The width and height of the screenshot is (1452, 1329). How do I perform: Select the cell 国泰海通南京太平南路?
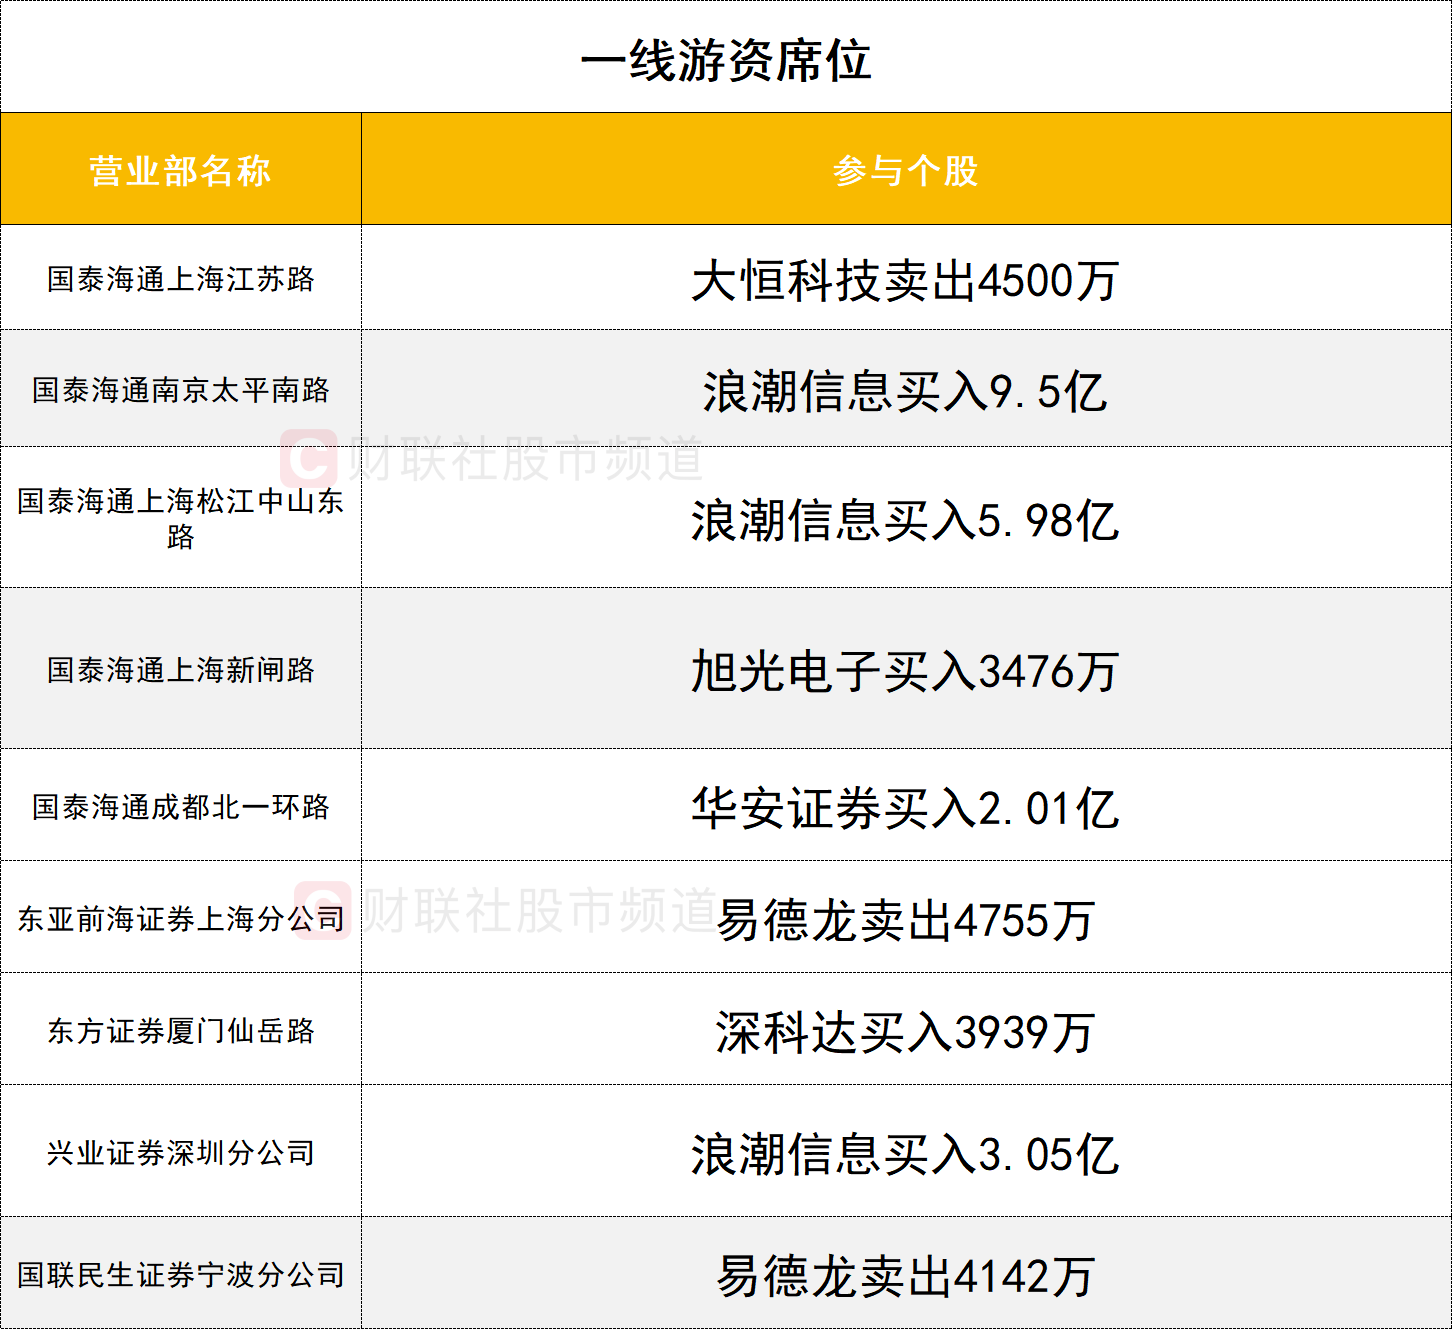[181, 389]
